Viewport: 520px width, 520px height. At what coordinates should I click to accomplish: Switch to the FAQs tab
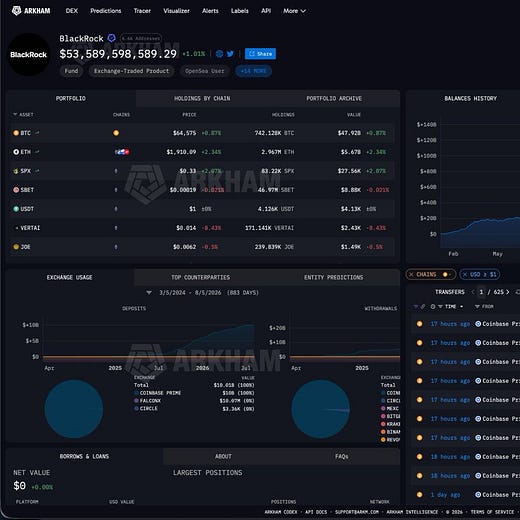click(x=342, y=456)
